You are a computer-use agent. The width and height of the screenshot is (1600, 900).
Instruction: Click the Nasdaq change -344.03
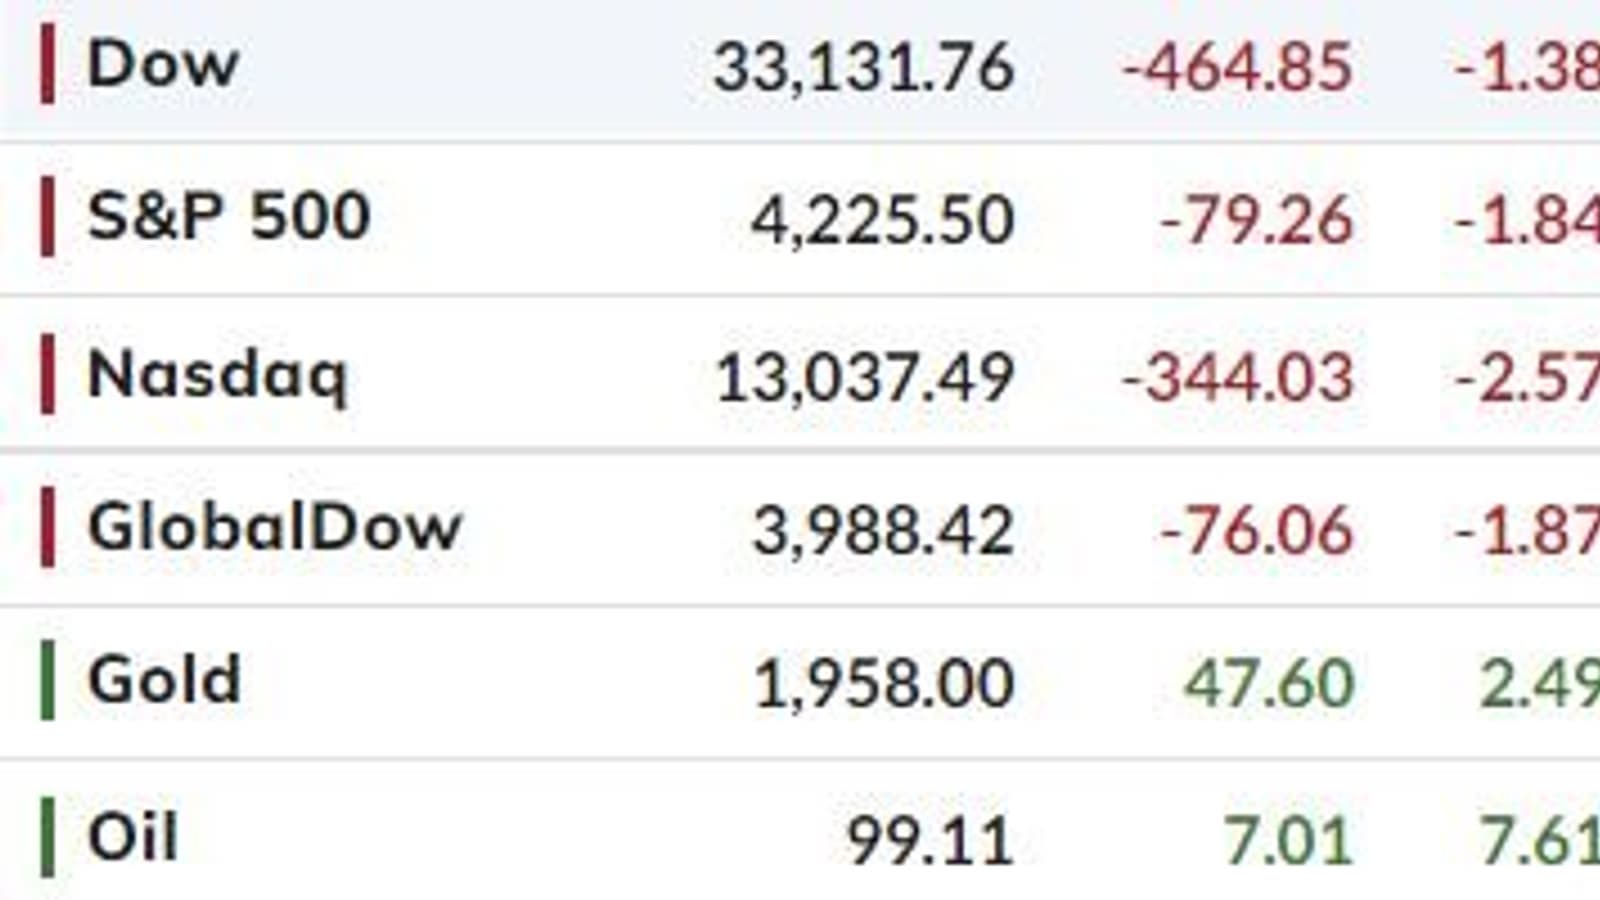1238,379
